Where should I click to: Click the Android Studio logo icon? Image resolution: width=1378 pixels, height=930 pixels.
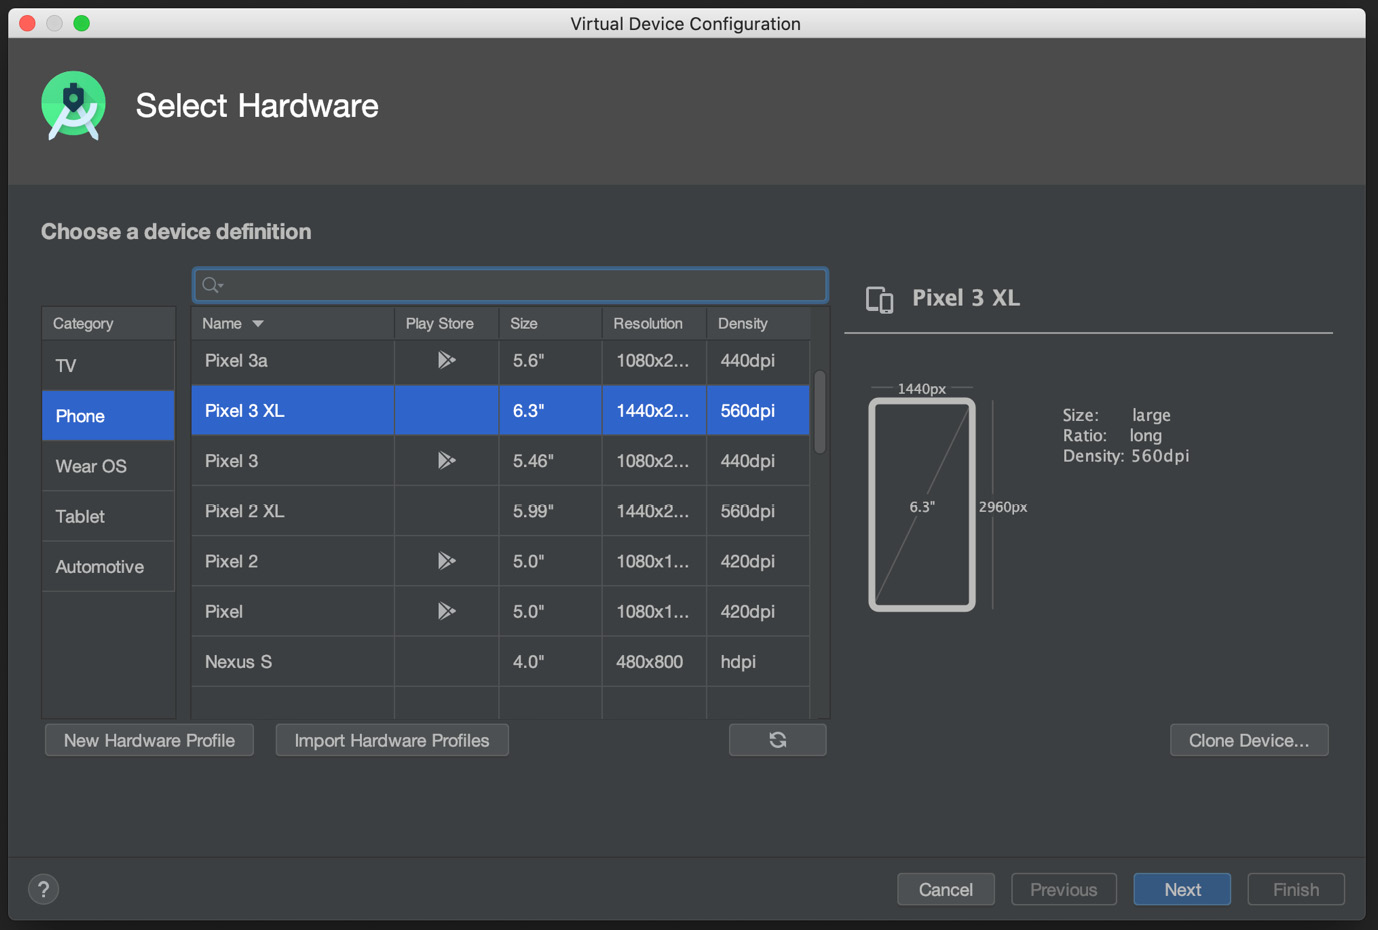(74, 105)
